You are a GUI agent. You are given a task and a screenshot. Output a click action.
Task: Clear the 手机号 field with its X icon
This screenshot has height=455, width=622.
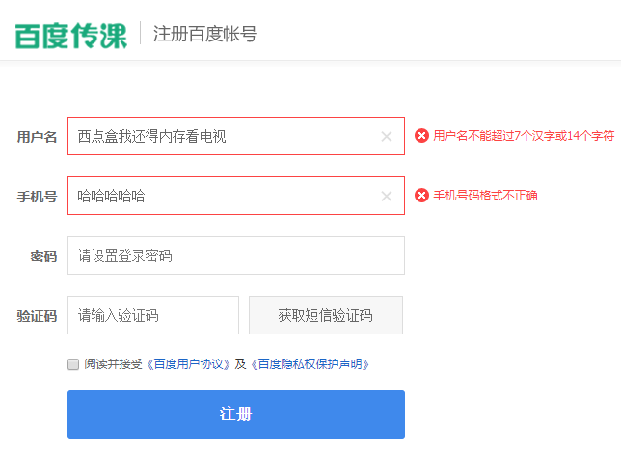click(x=387, y=196)
